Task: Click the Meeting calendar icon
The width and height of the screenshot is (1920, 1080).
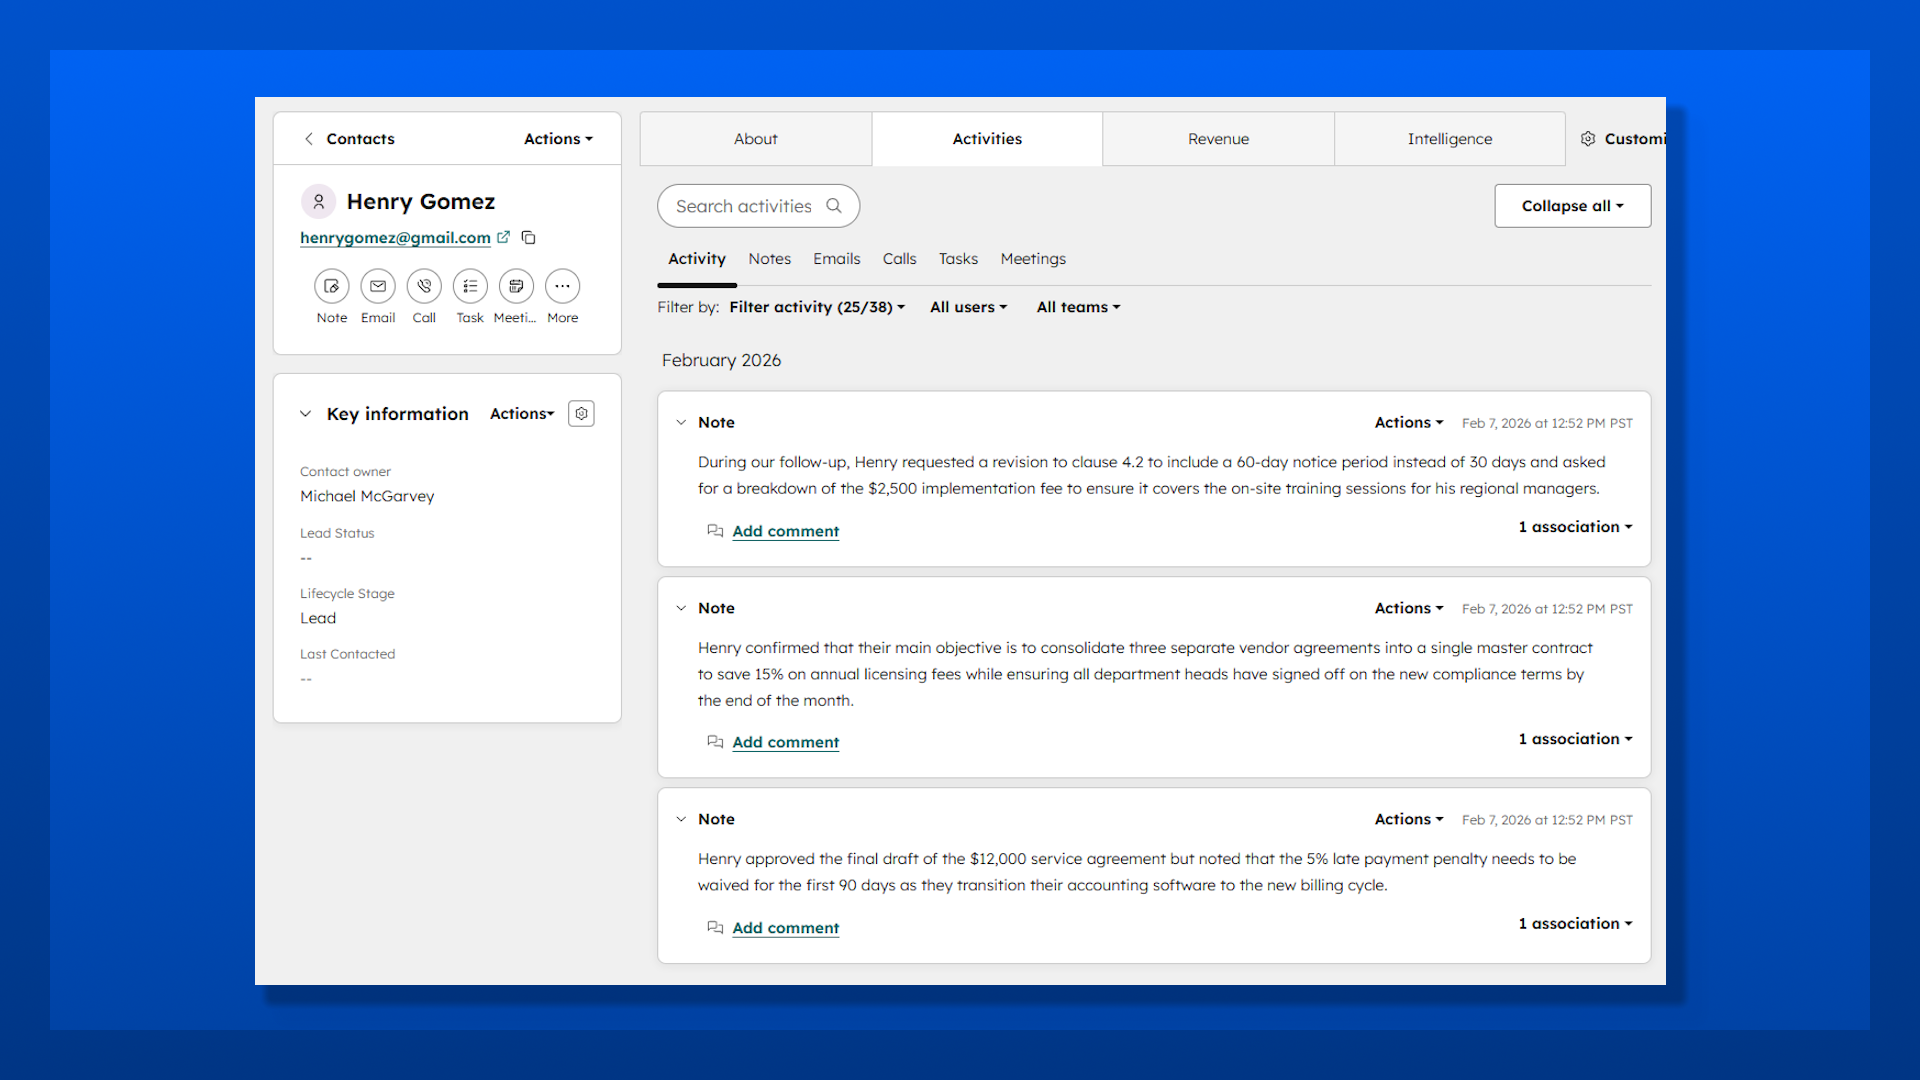Action: click(516, 286)
